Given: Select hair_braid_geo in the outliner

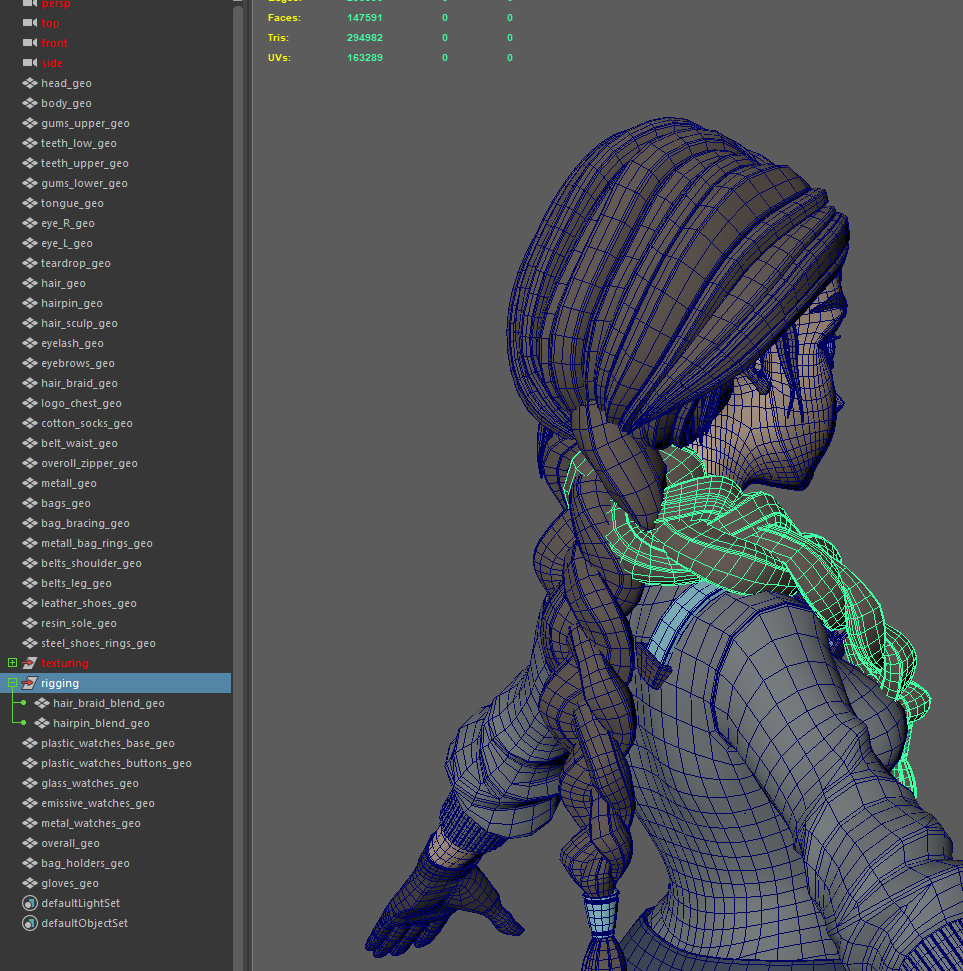Looking at the screenshot, I should pyautogui.click(x=79, y=383).
